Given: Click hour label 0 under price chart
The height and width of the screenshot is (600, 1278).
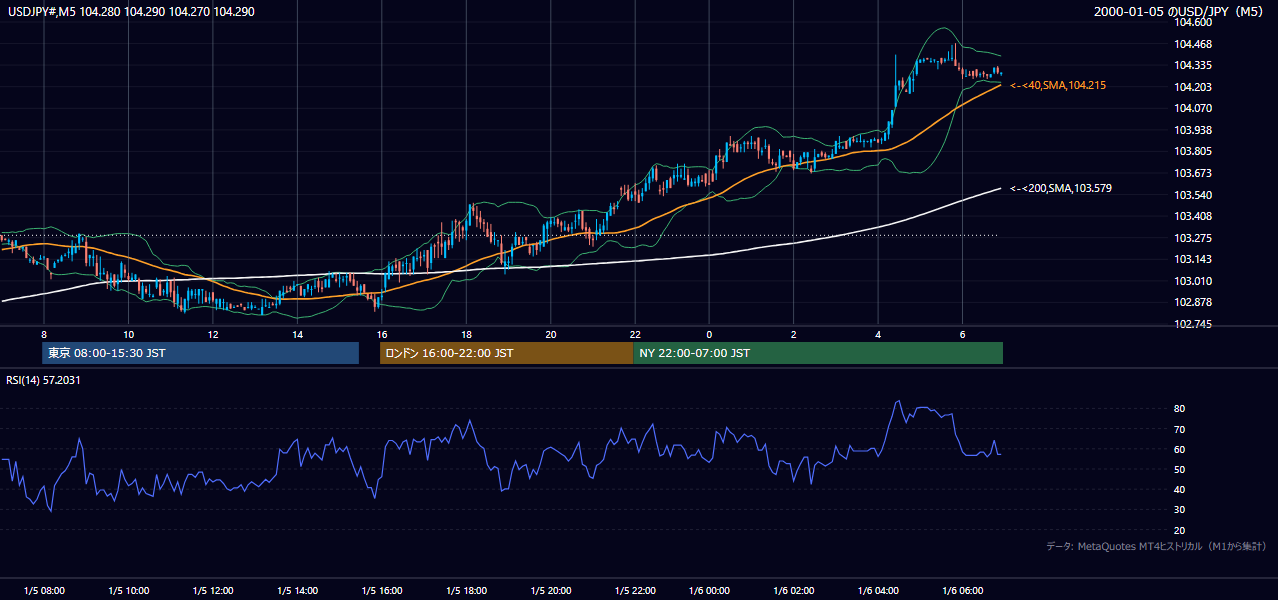Looking at the screenshot, I should (x=709, y=334).
